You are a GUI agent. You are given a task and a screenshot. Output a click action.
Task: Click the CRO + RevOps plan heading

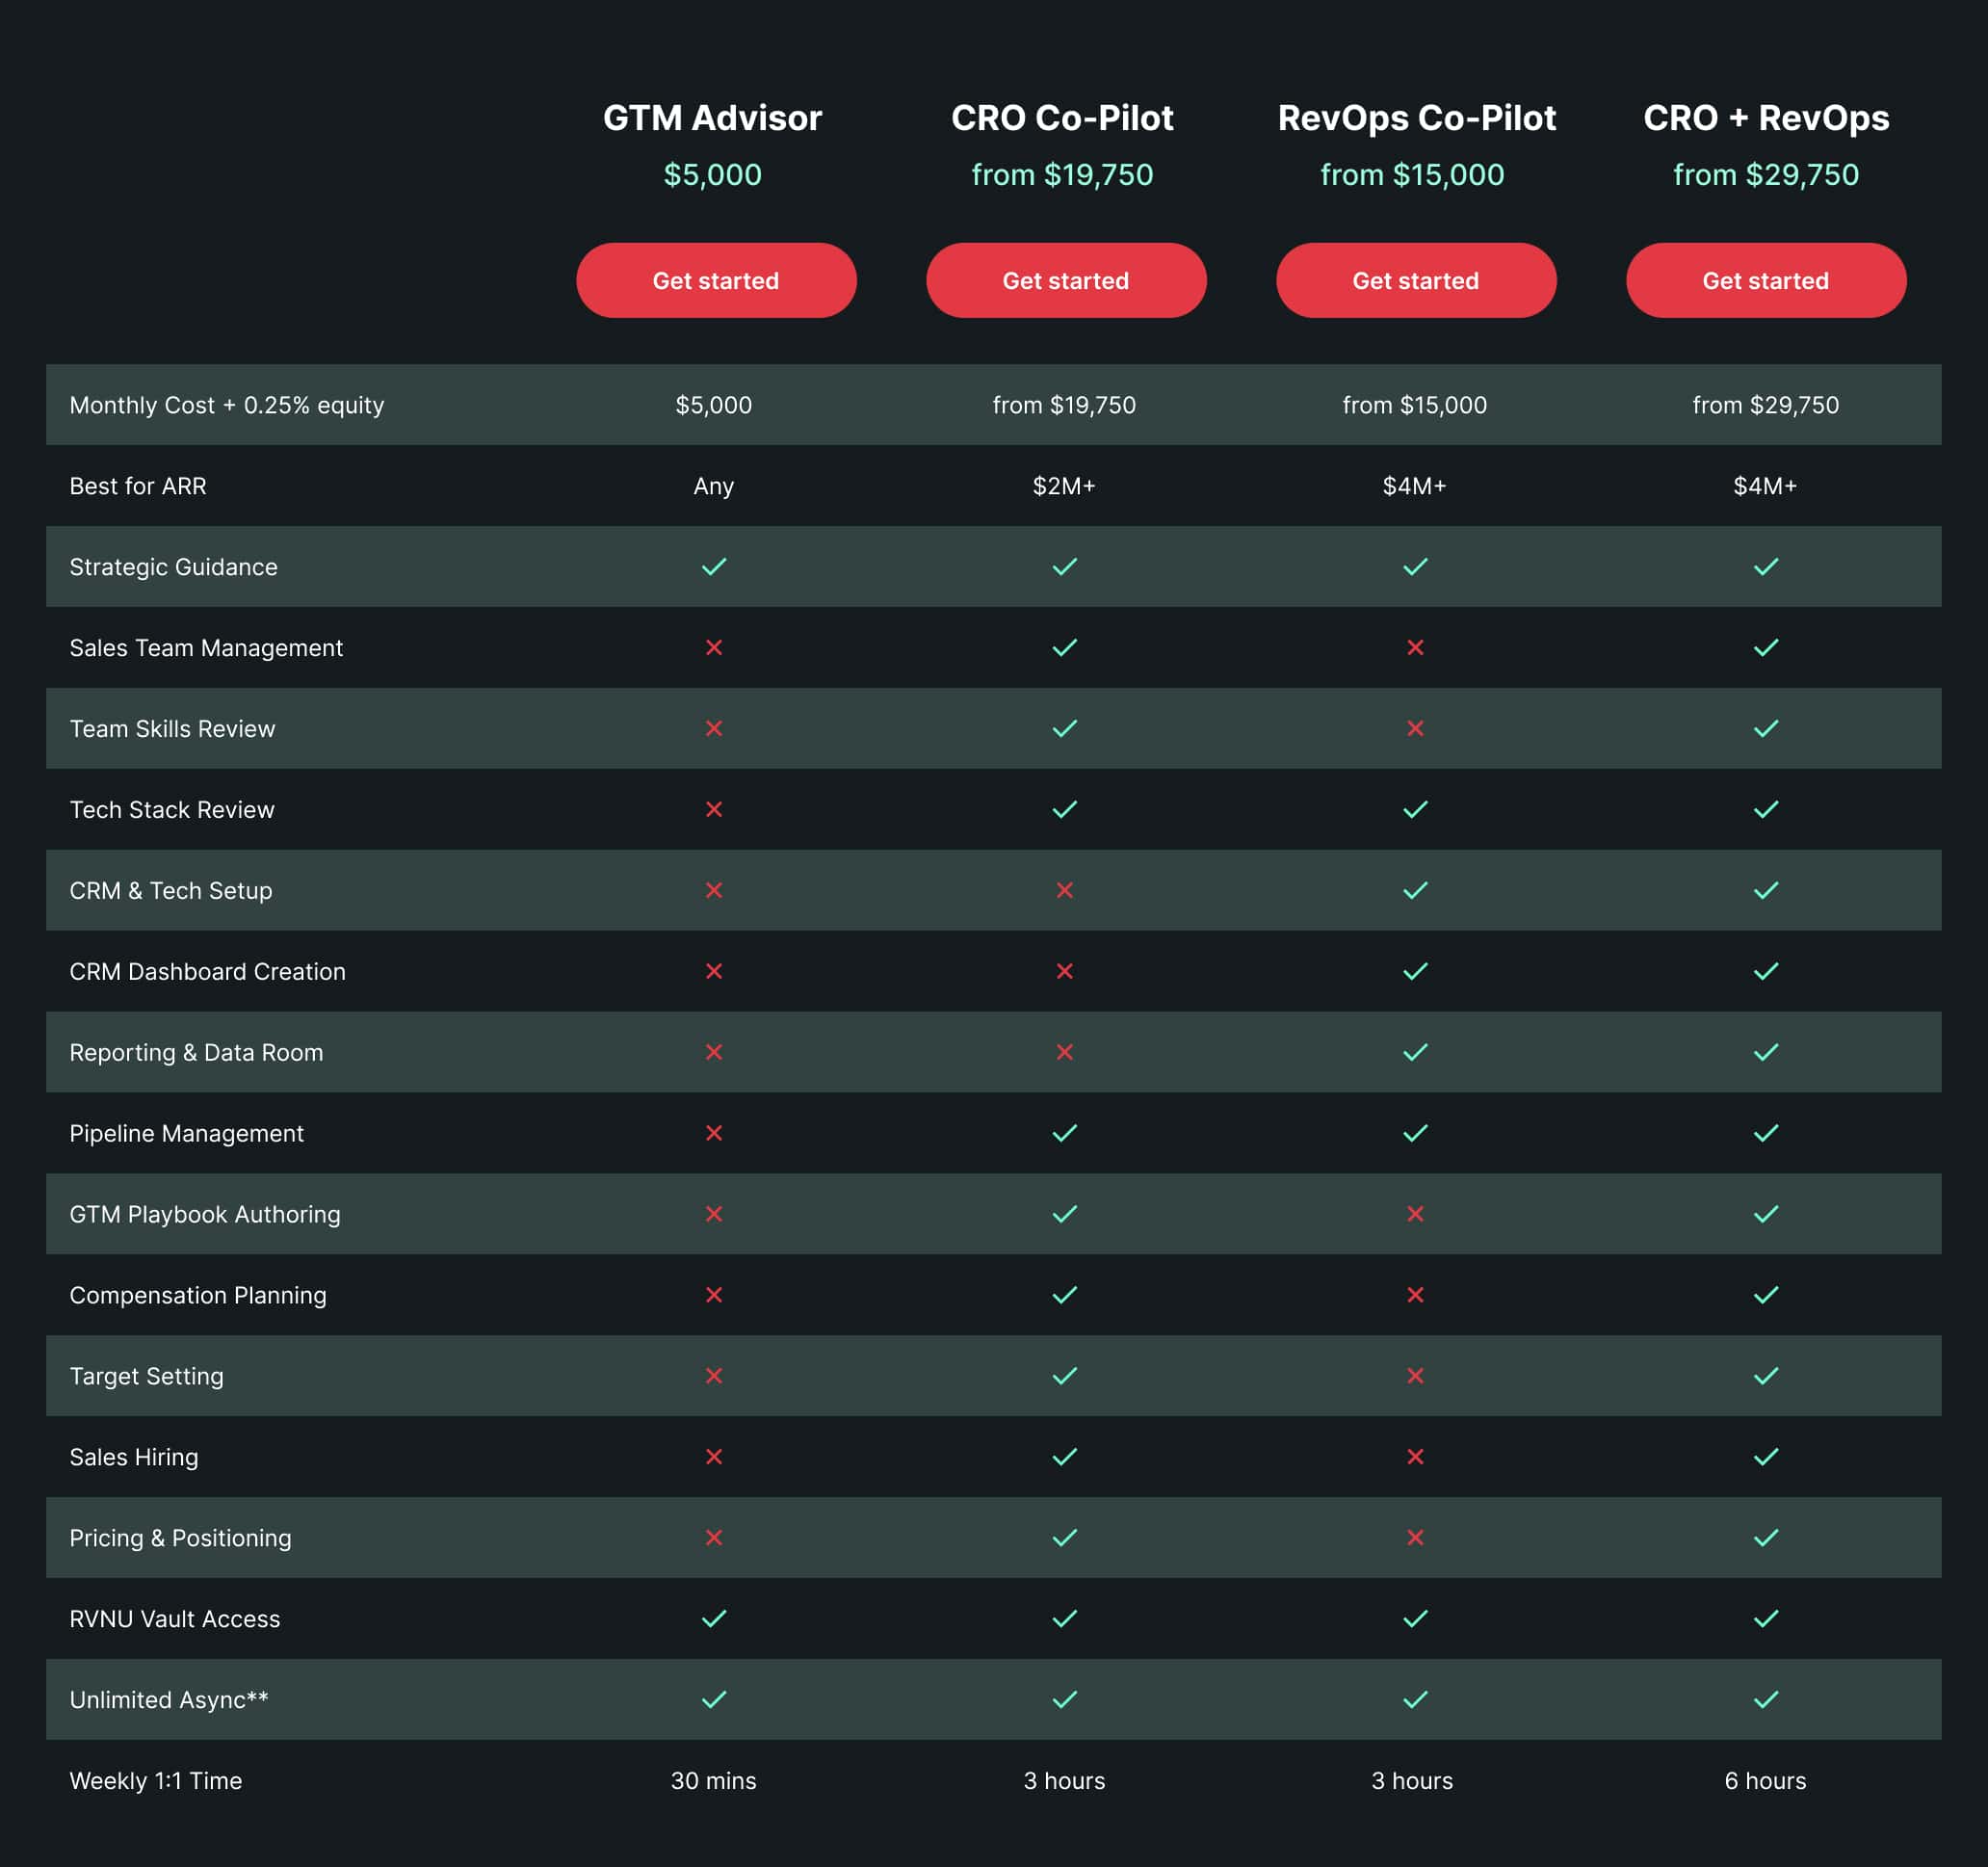pyautogui.click(x=1766, y=119)
